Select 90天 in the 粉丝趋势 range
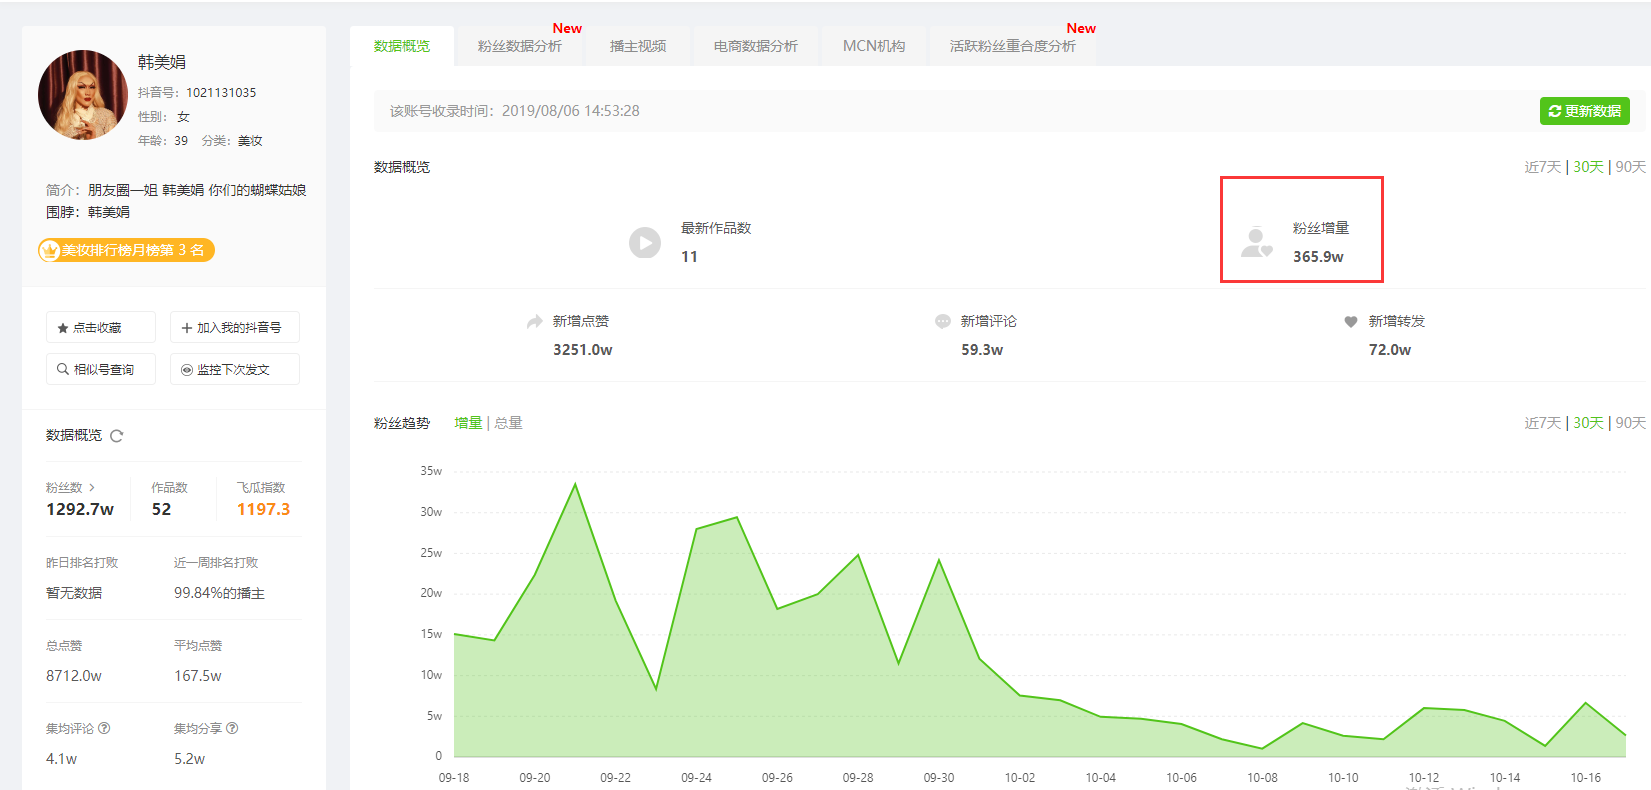1651x790 pixels. click(x=1630, y=423)
